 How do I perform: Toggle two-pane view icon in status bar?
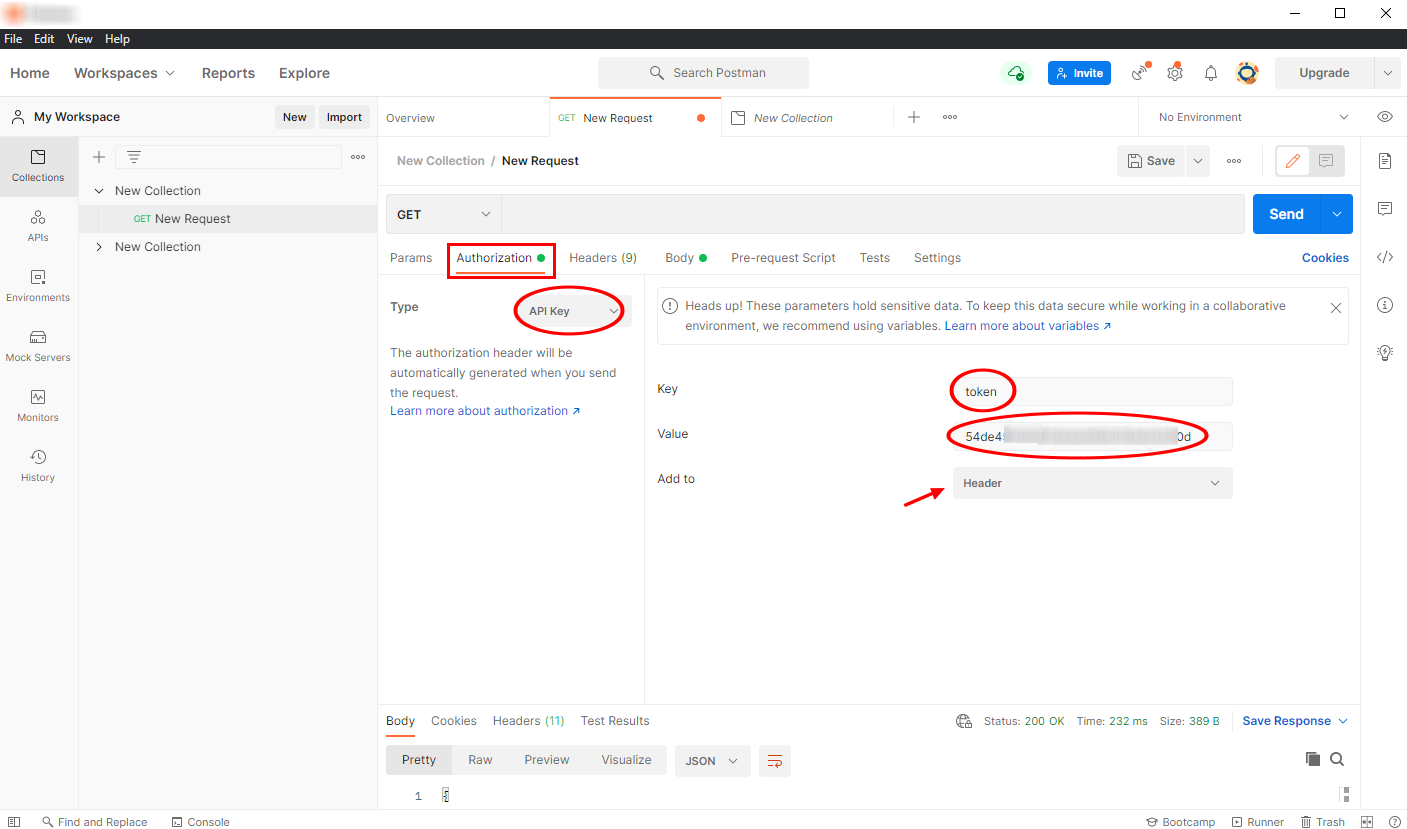click(1367, 822)
